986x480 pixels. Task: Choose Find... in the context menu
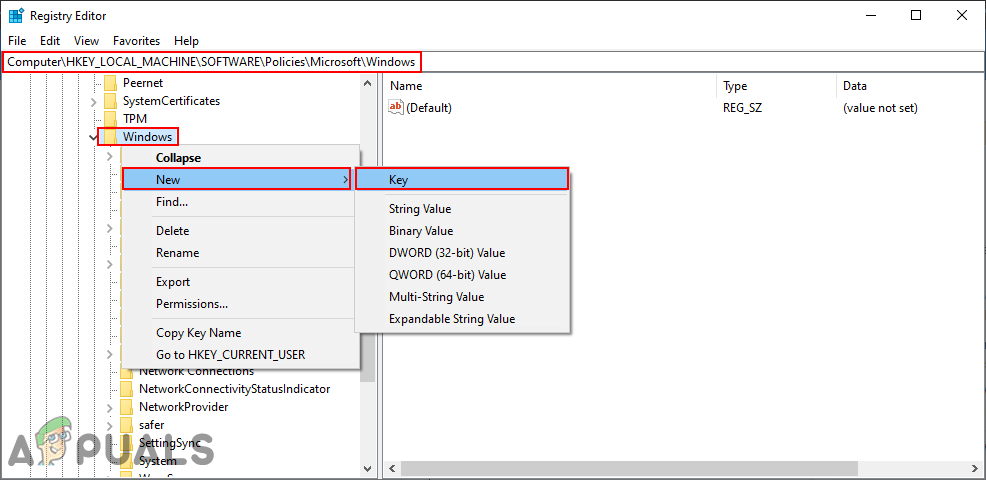point(240,202)
